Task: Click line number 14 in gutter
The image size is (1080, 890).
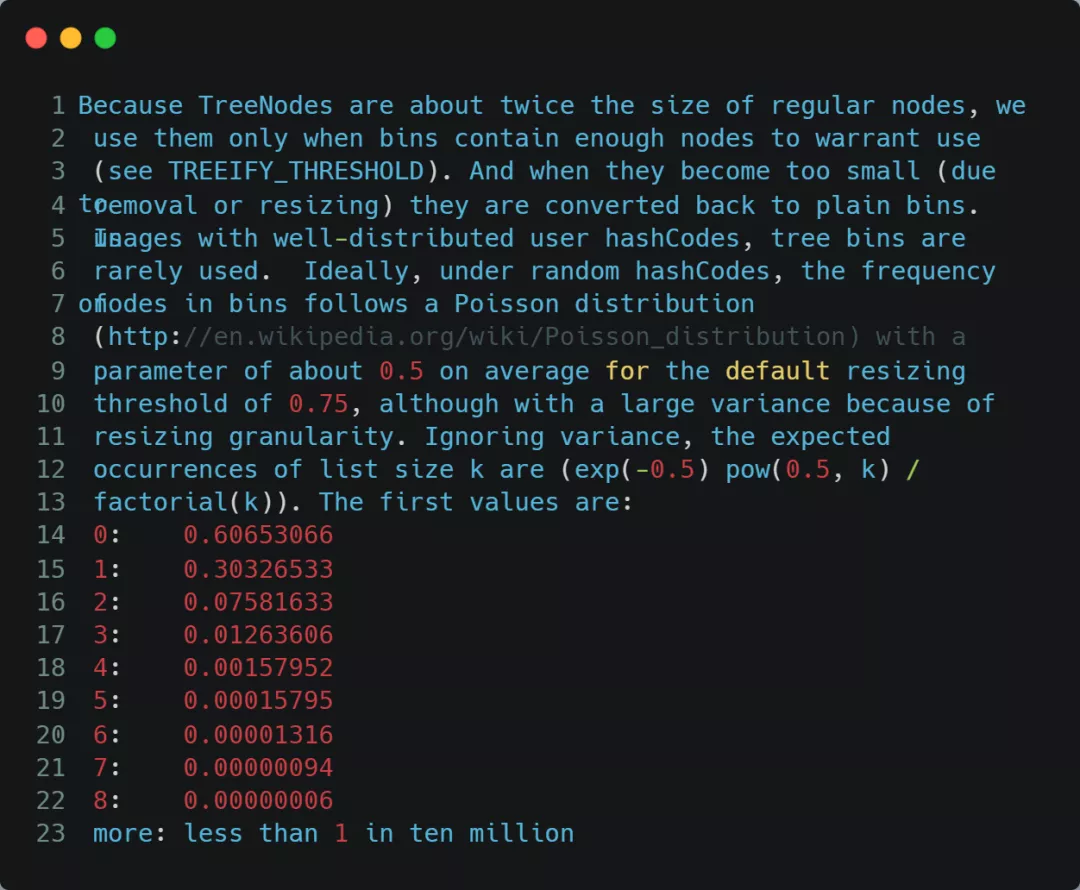Action: point(51,535)
